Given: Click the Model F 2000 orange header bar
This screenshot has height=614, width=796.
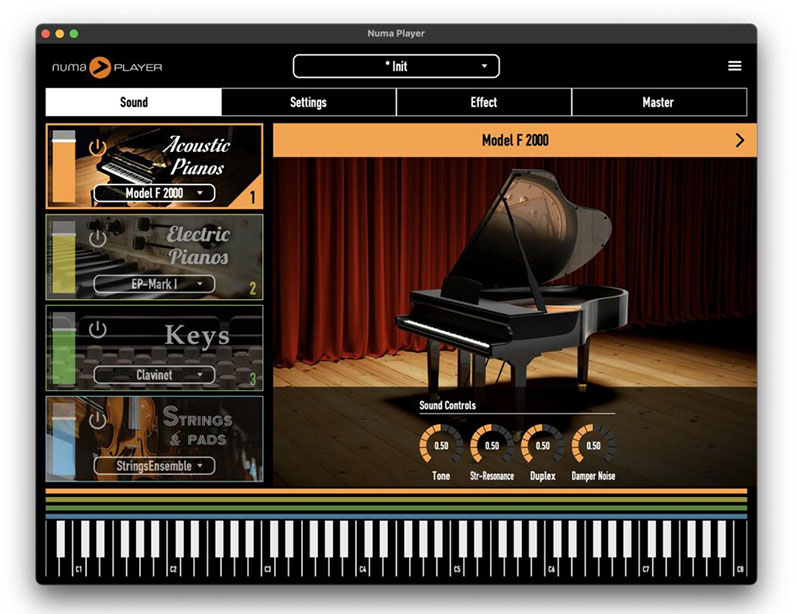Looking at the screenshot, I should click(x=515, y=140).
